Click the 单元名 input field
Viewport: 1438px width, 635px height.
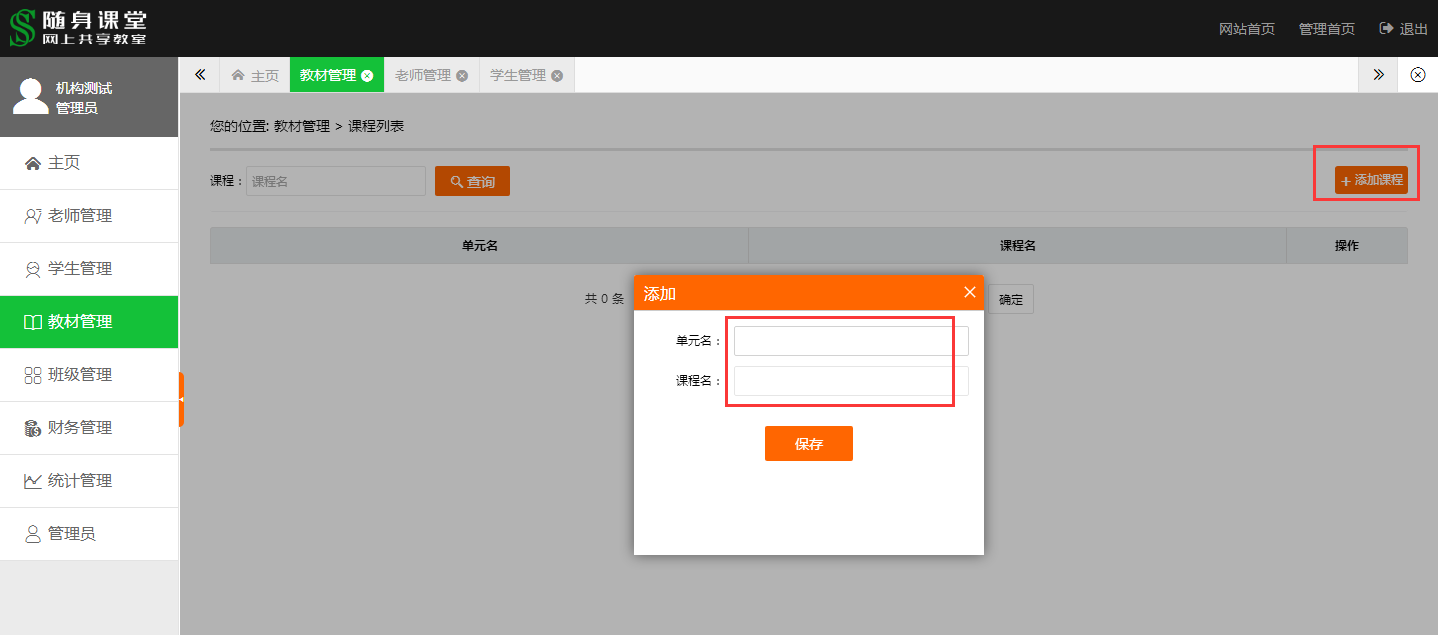[x=850, y=341]
